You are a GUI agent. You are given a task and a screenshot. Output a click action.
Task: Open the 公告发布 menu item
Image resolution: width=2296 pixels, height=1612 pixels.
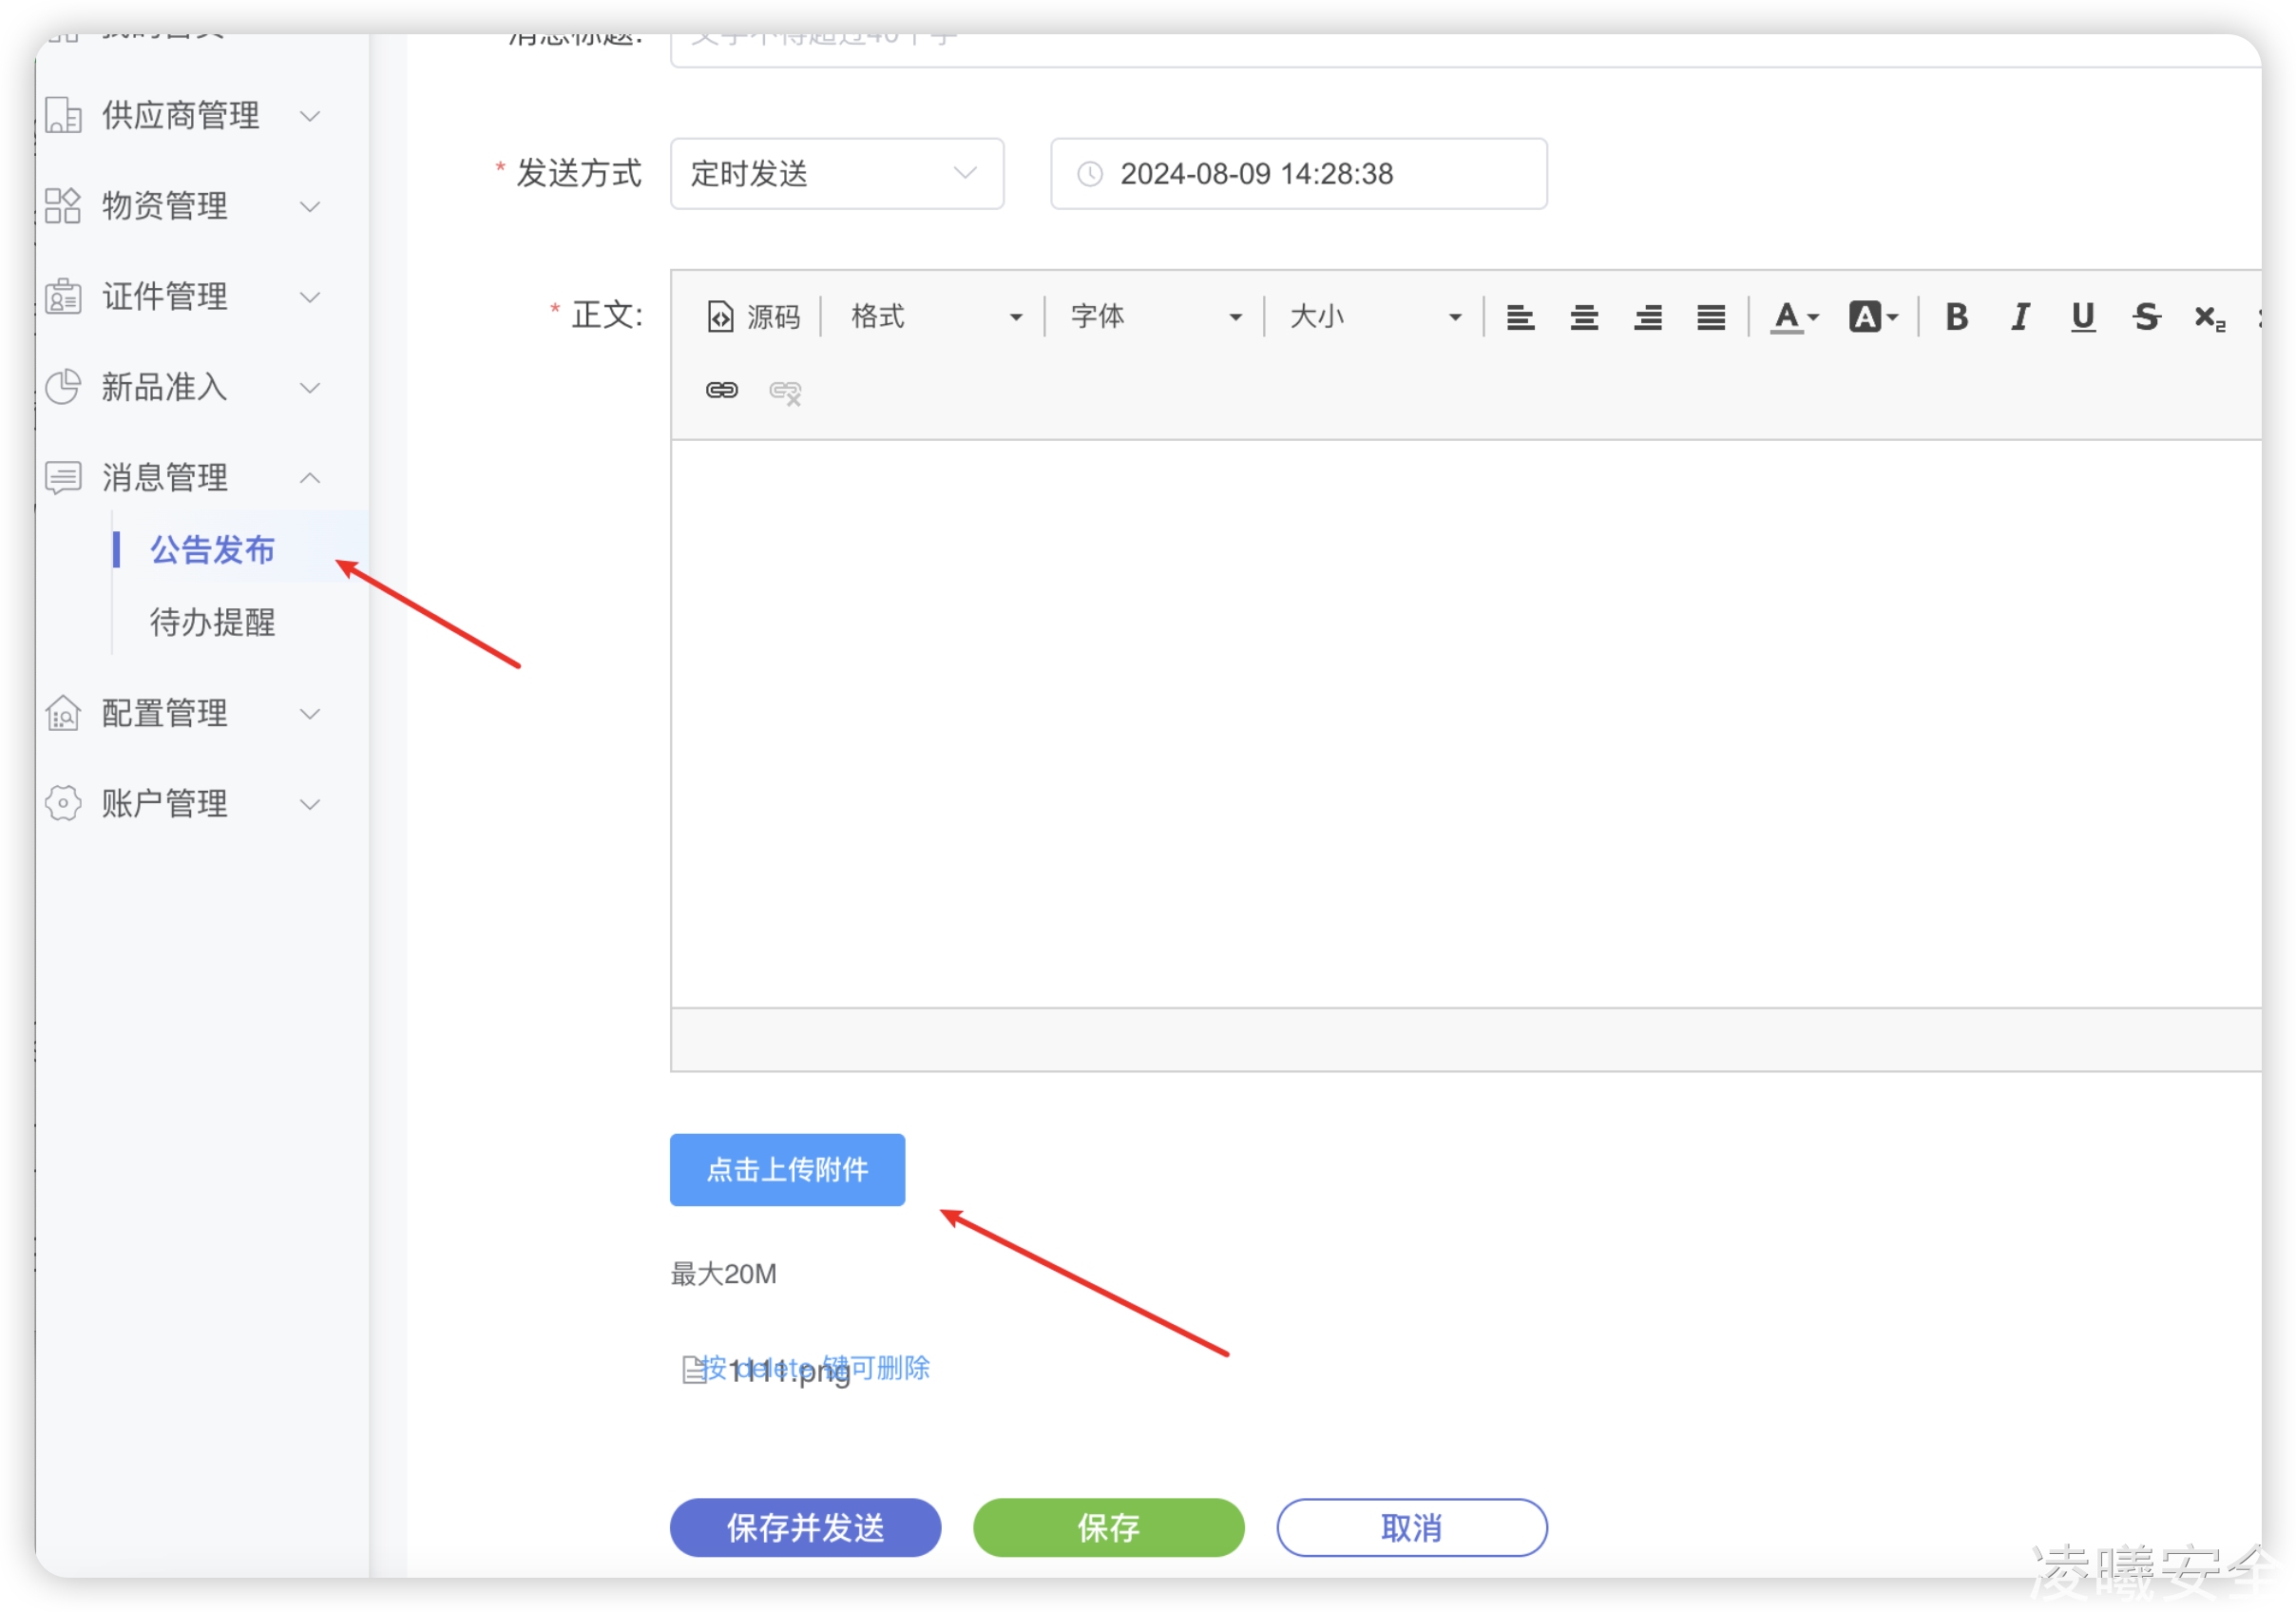[x=212, y=549]
